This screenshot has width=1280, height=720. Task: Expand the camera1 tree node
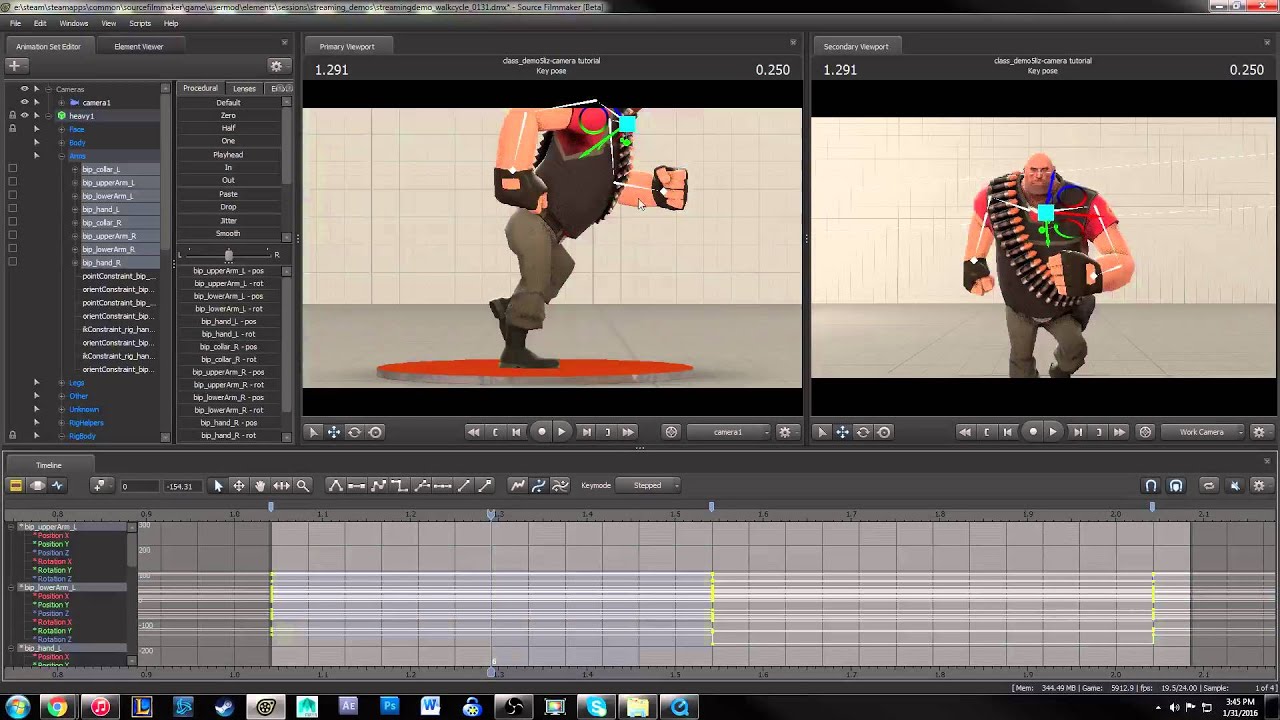click(x=61, y=102)
